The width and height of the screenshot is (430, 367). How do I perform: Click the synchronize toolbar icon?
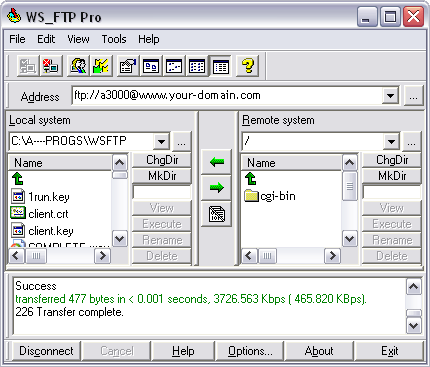(x=101, y=66)
